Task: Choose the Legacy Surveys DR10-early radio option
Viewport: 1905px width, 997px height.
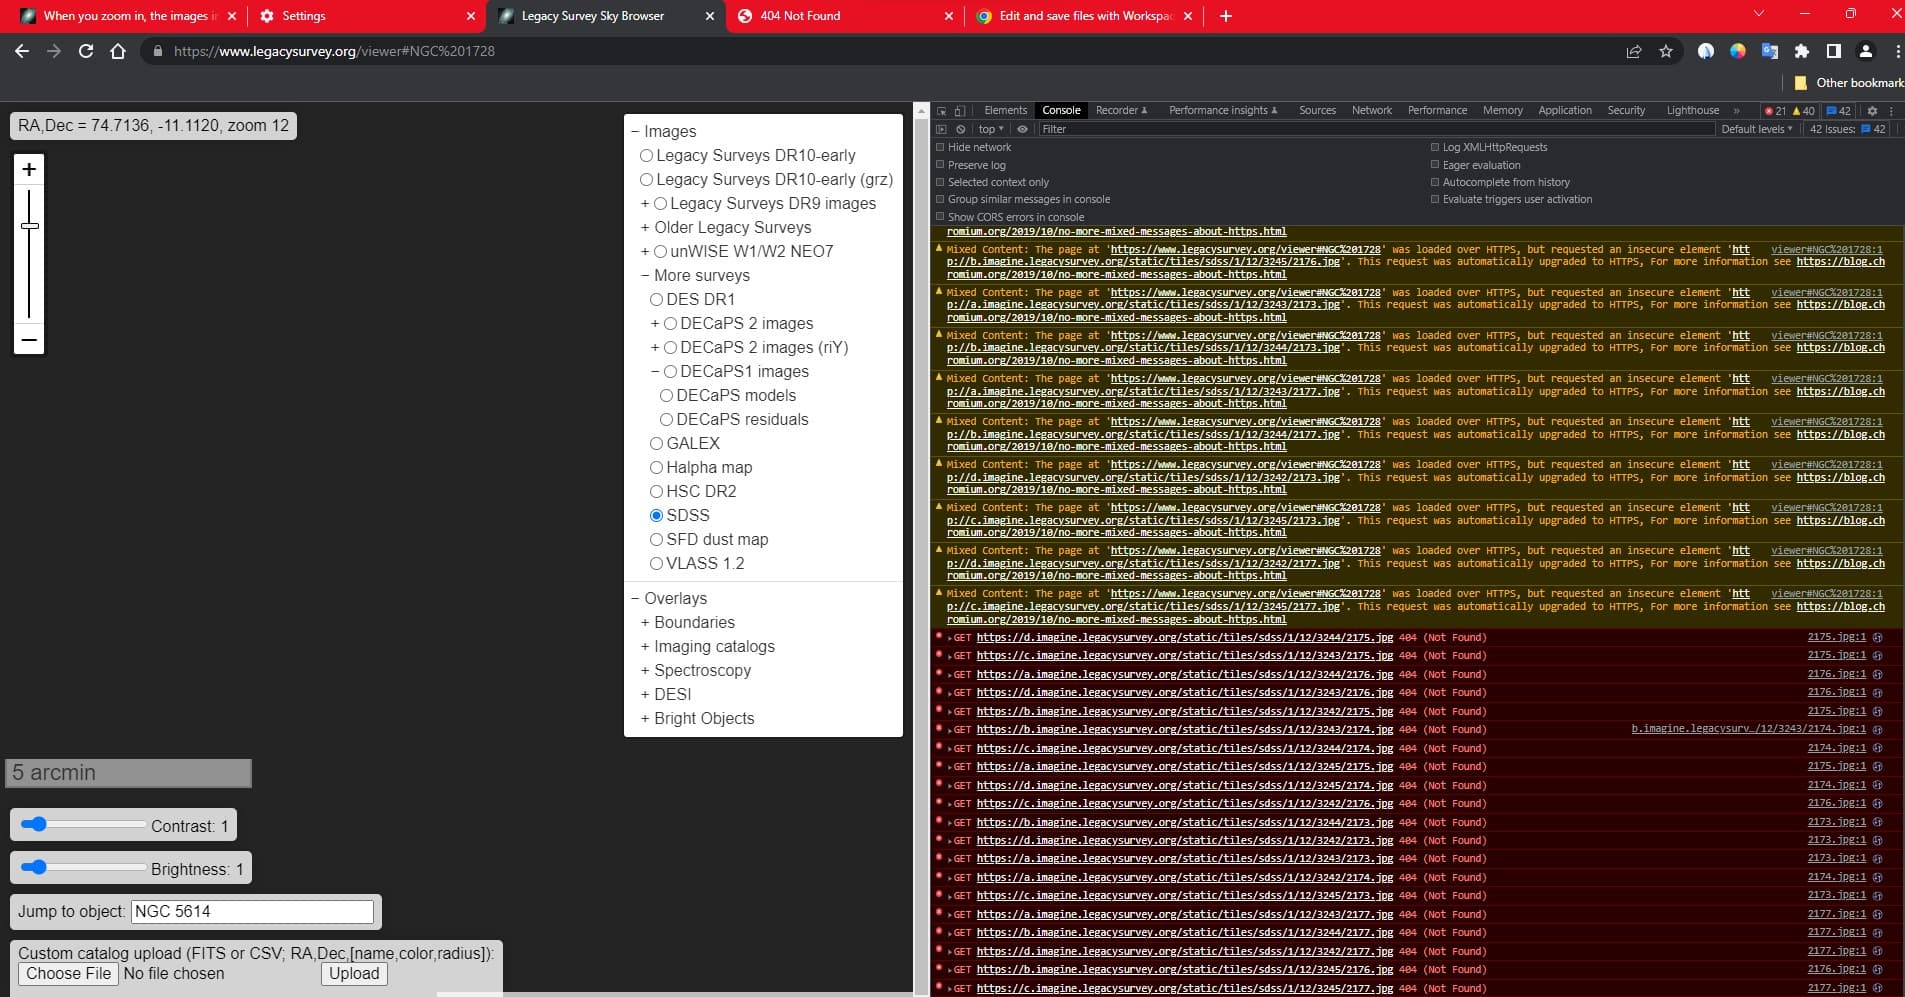Action: (x=646, y=155)
